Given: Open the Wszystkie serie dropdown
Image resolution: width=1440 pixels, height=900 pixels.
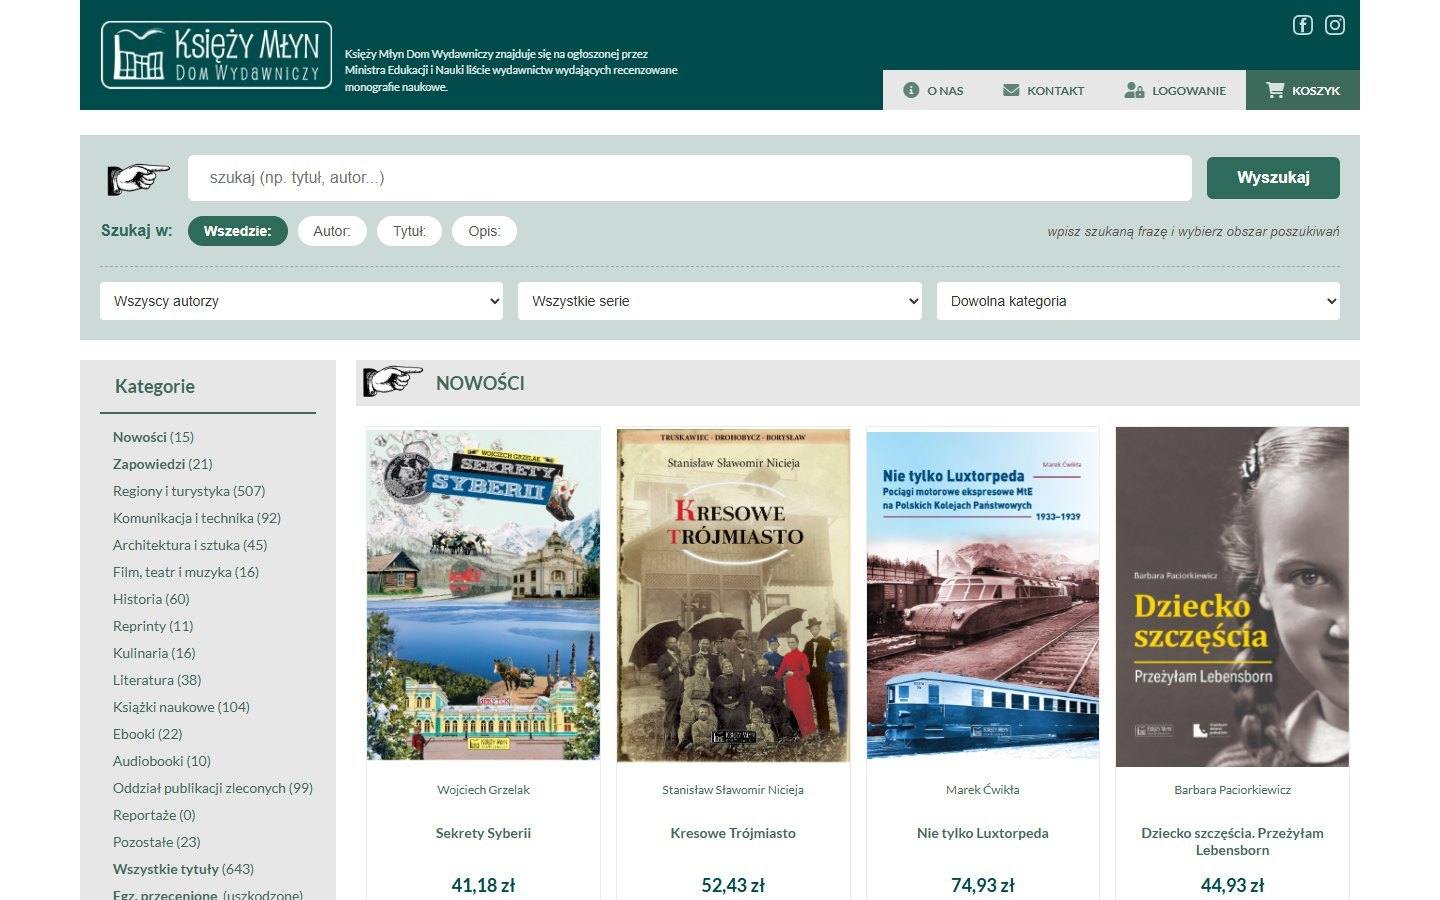Looking at the screenshot, I should click(720, 301).
